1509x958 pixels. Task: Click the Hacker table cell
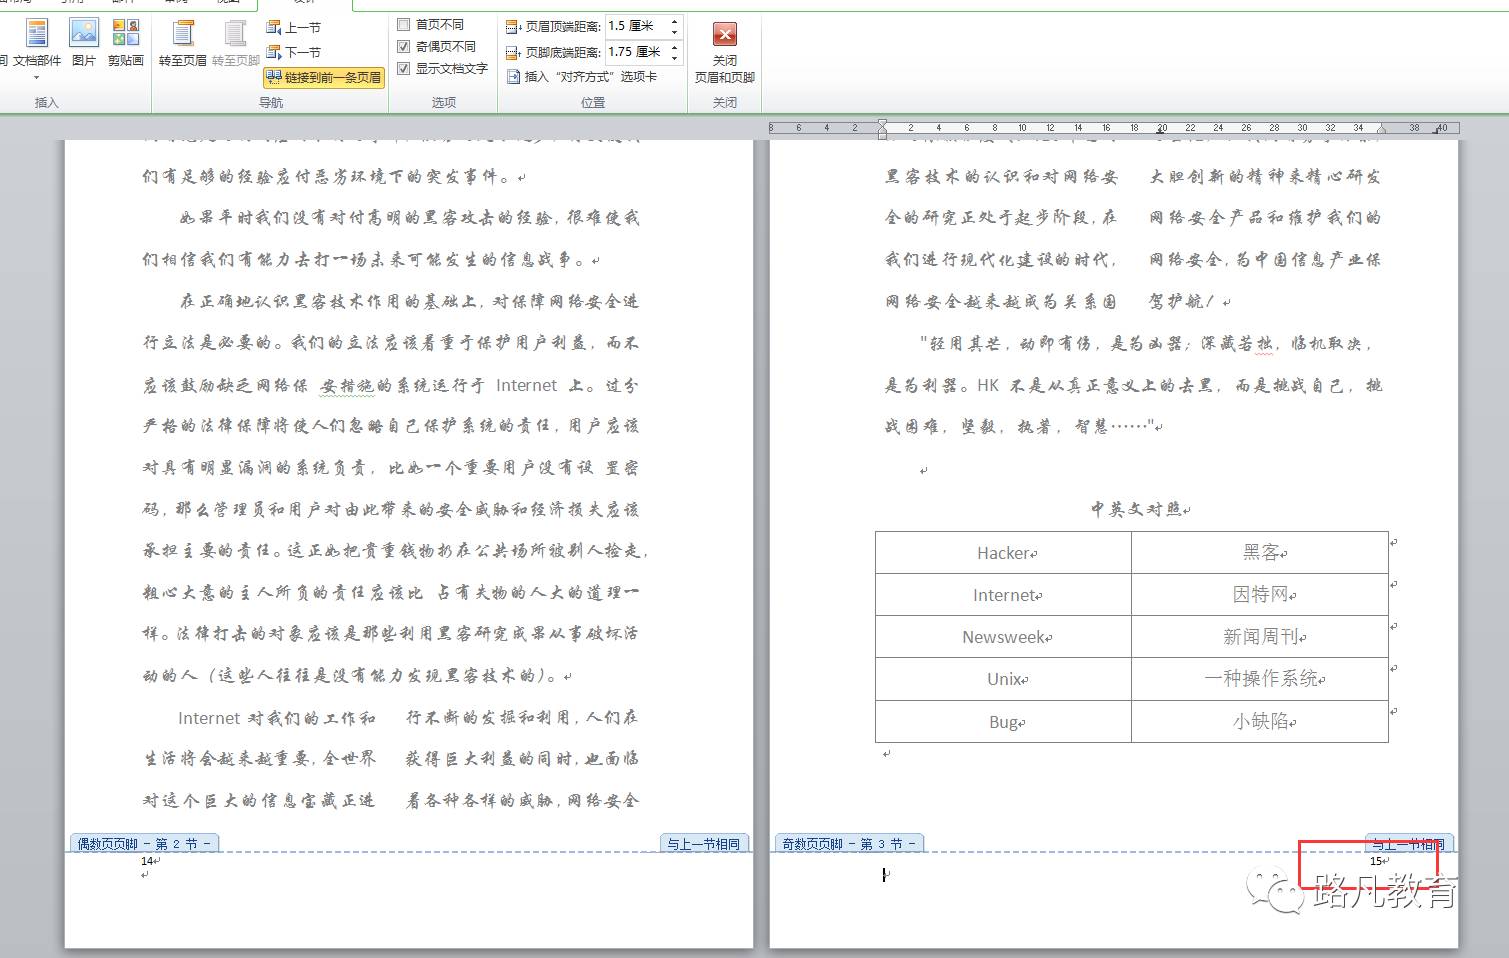pyautogui.click(x=1003, y=553)
